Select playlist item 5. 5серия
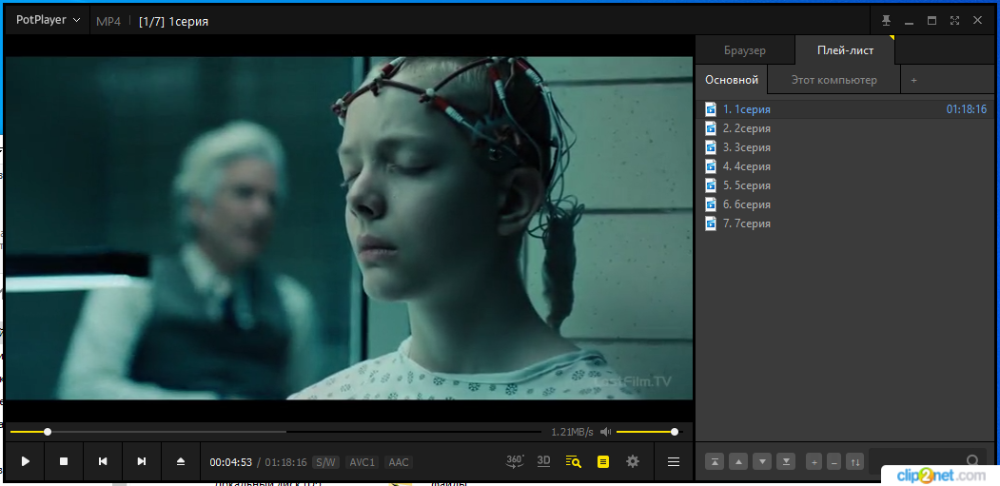The width and height of the screenshot is (1000, 486). point(845,186)
